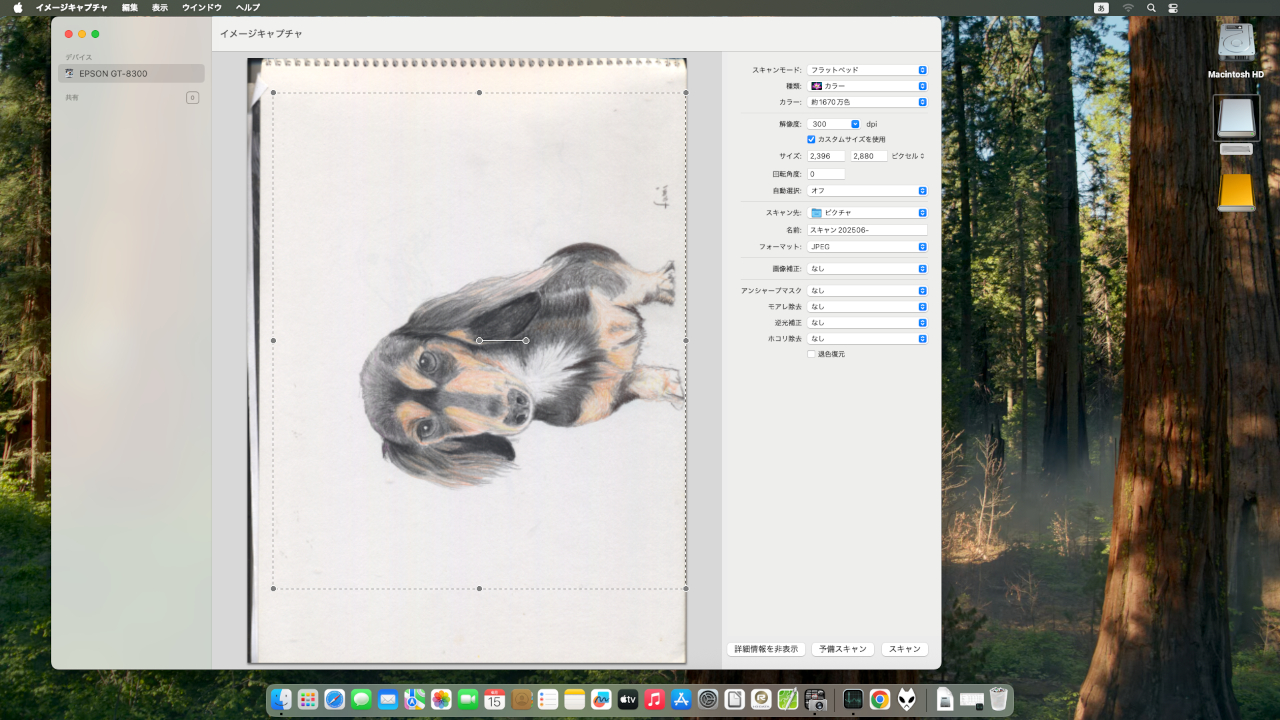Click Wi-Fi status icon in menu bar
The height and width of the screenshot is (720, 1280).
click(x=1128, y=7)
